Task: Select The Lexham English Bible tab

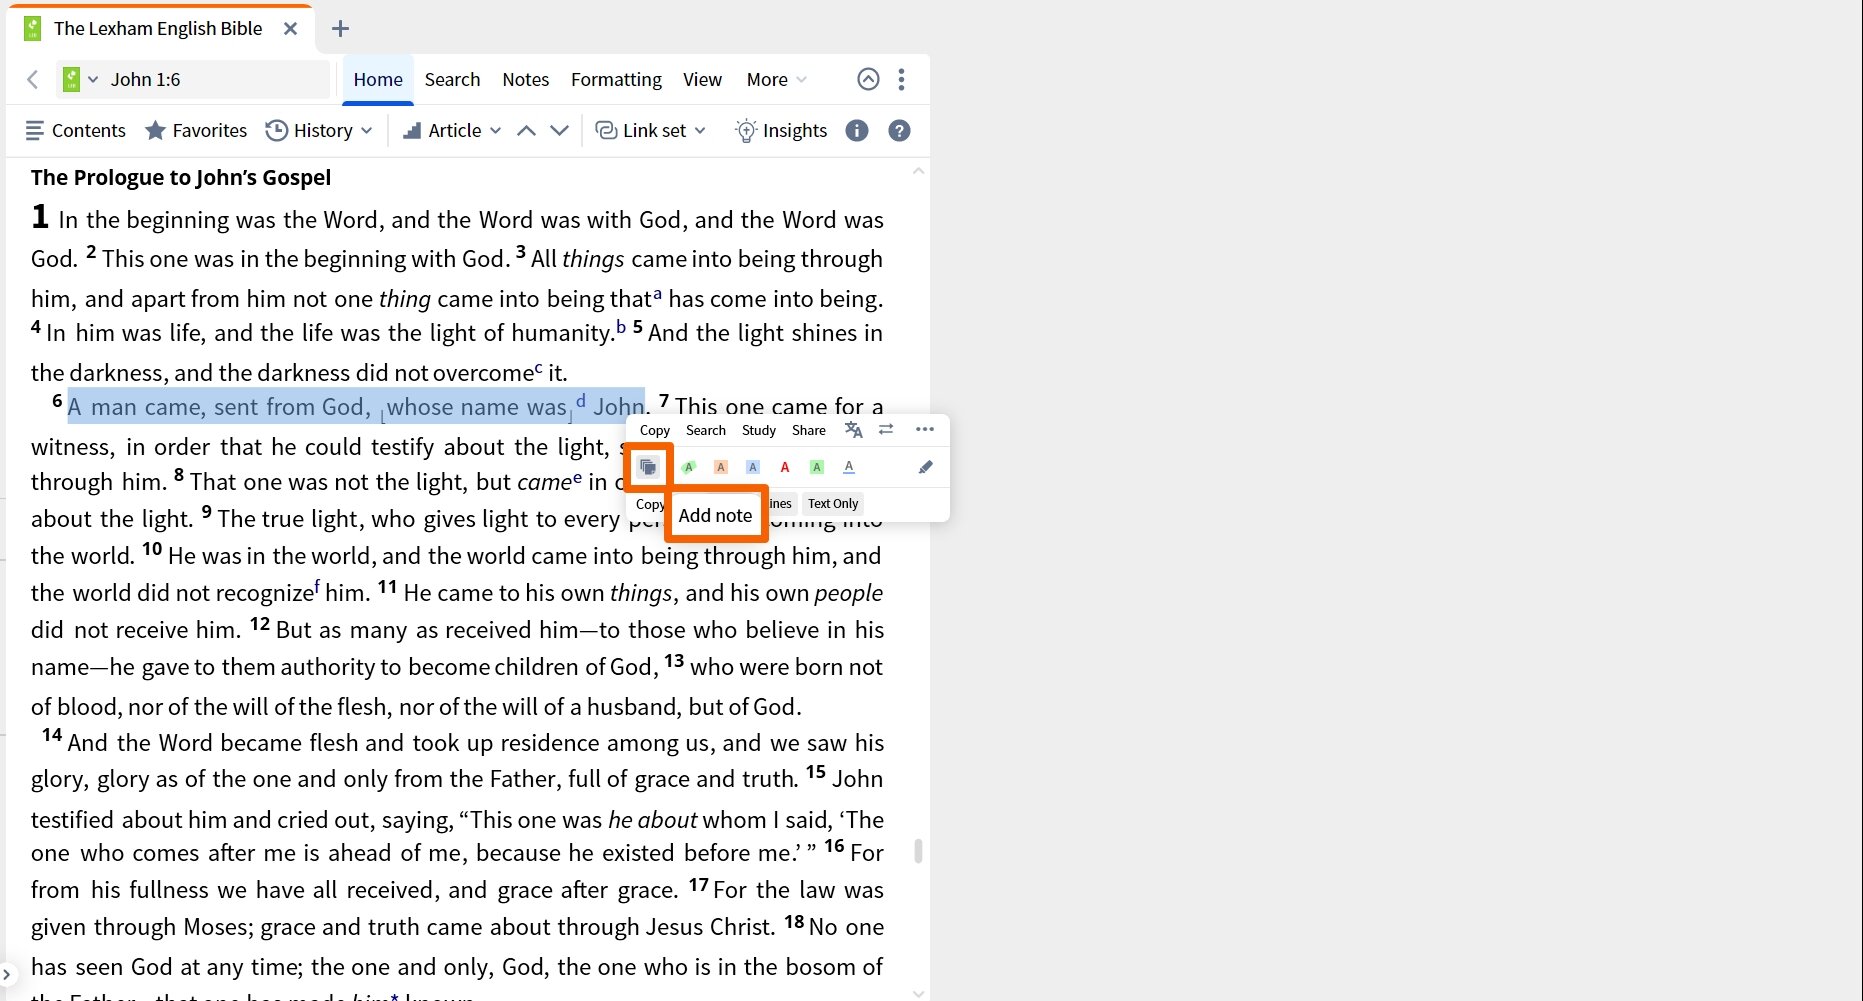Action: pos(157,29)
